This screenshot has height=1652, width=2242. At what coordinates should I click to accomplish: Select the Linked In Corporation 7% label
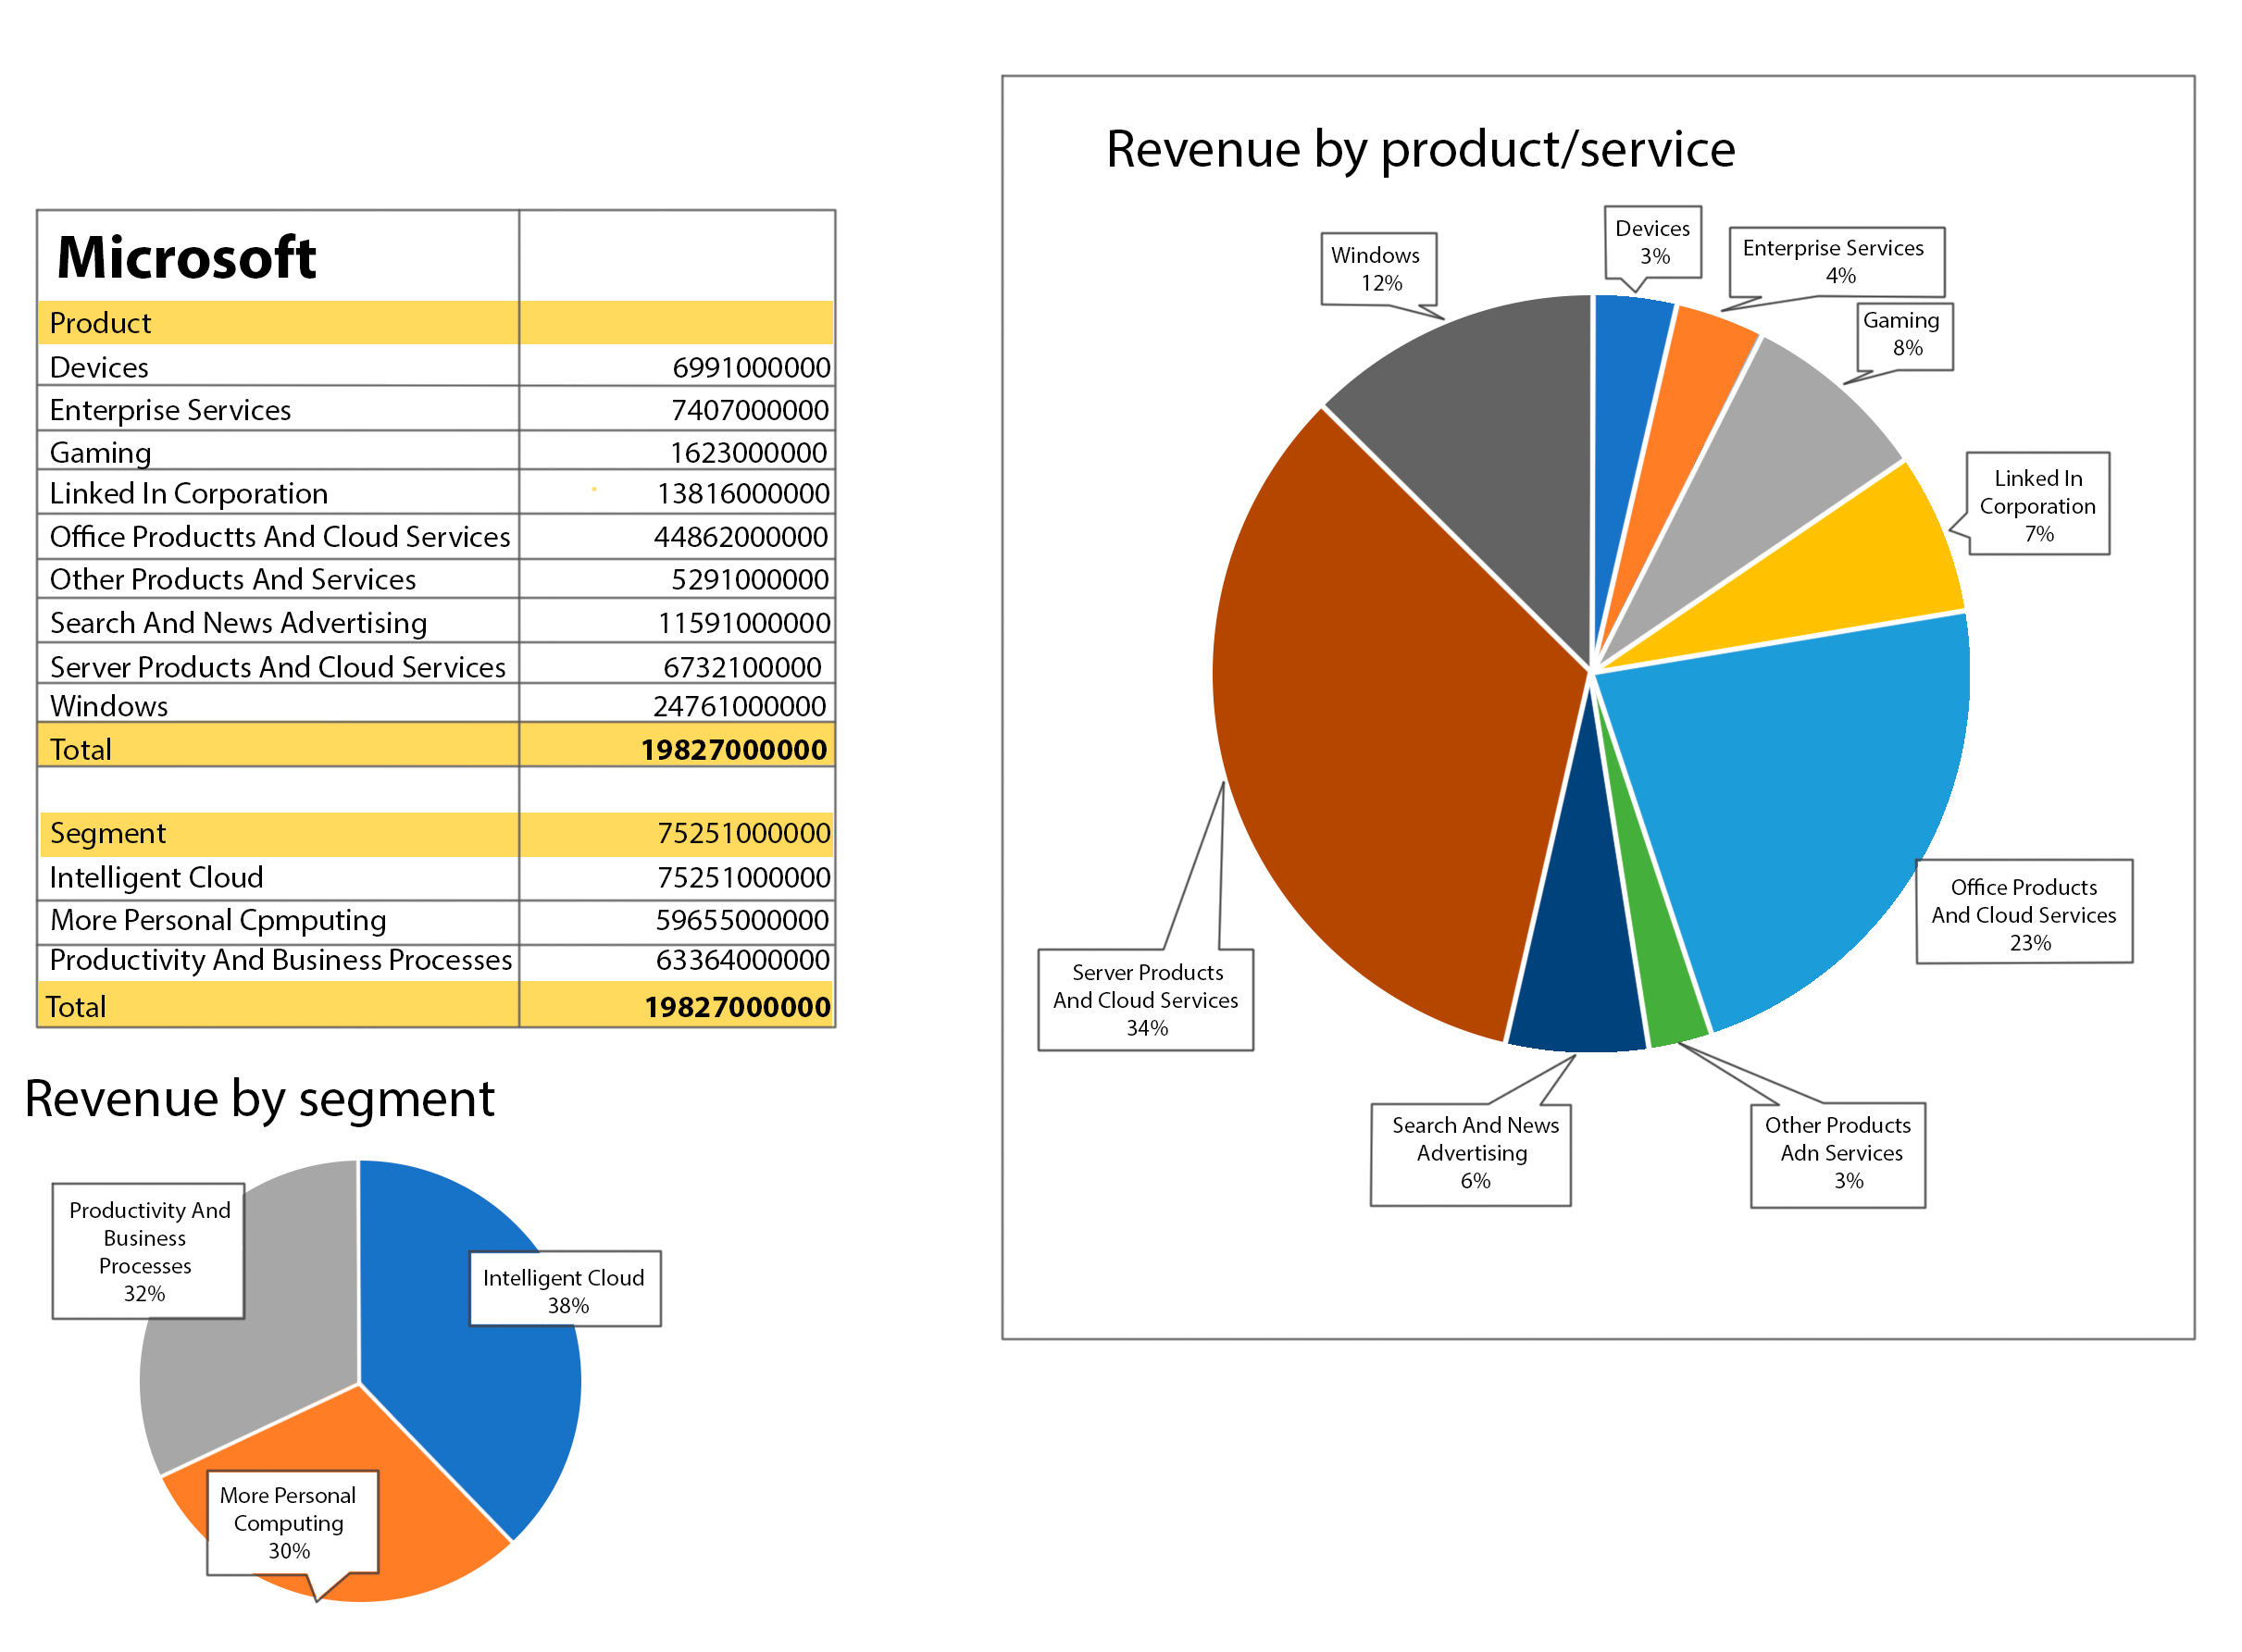click(2038, 504)
